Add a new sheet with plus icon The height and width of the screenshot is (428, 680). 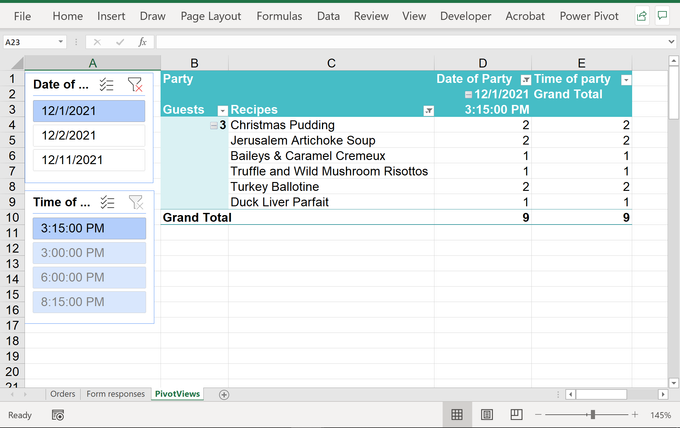coord(224,395)
